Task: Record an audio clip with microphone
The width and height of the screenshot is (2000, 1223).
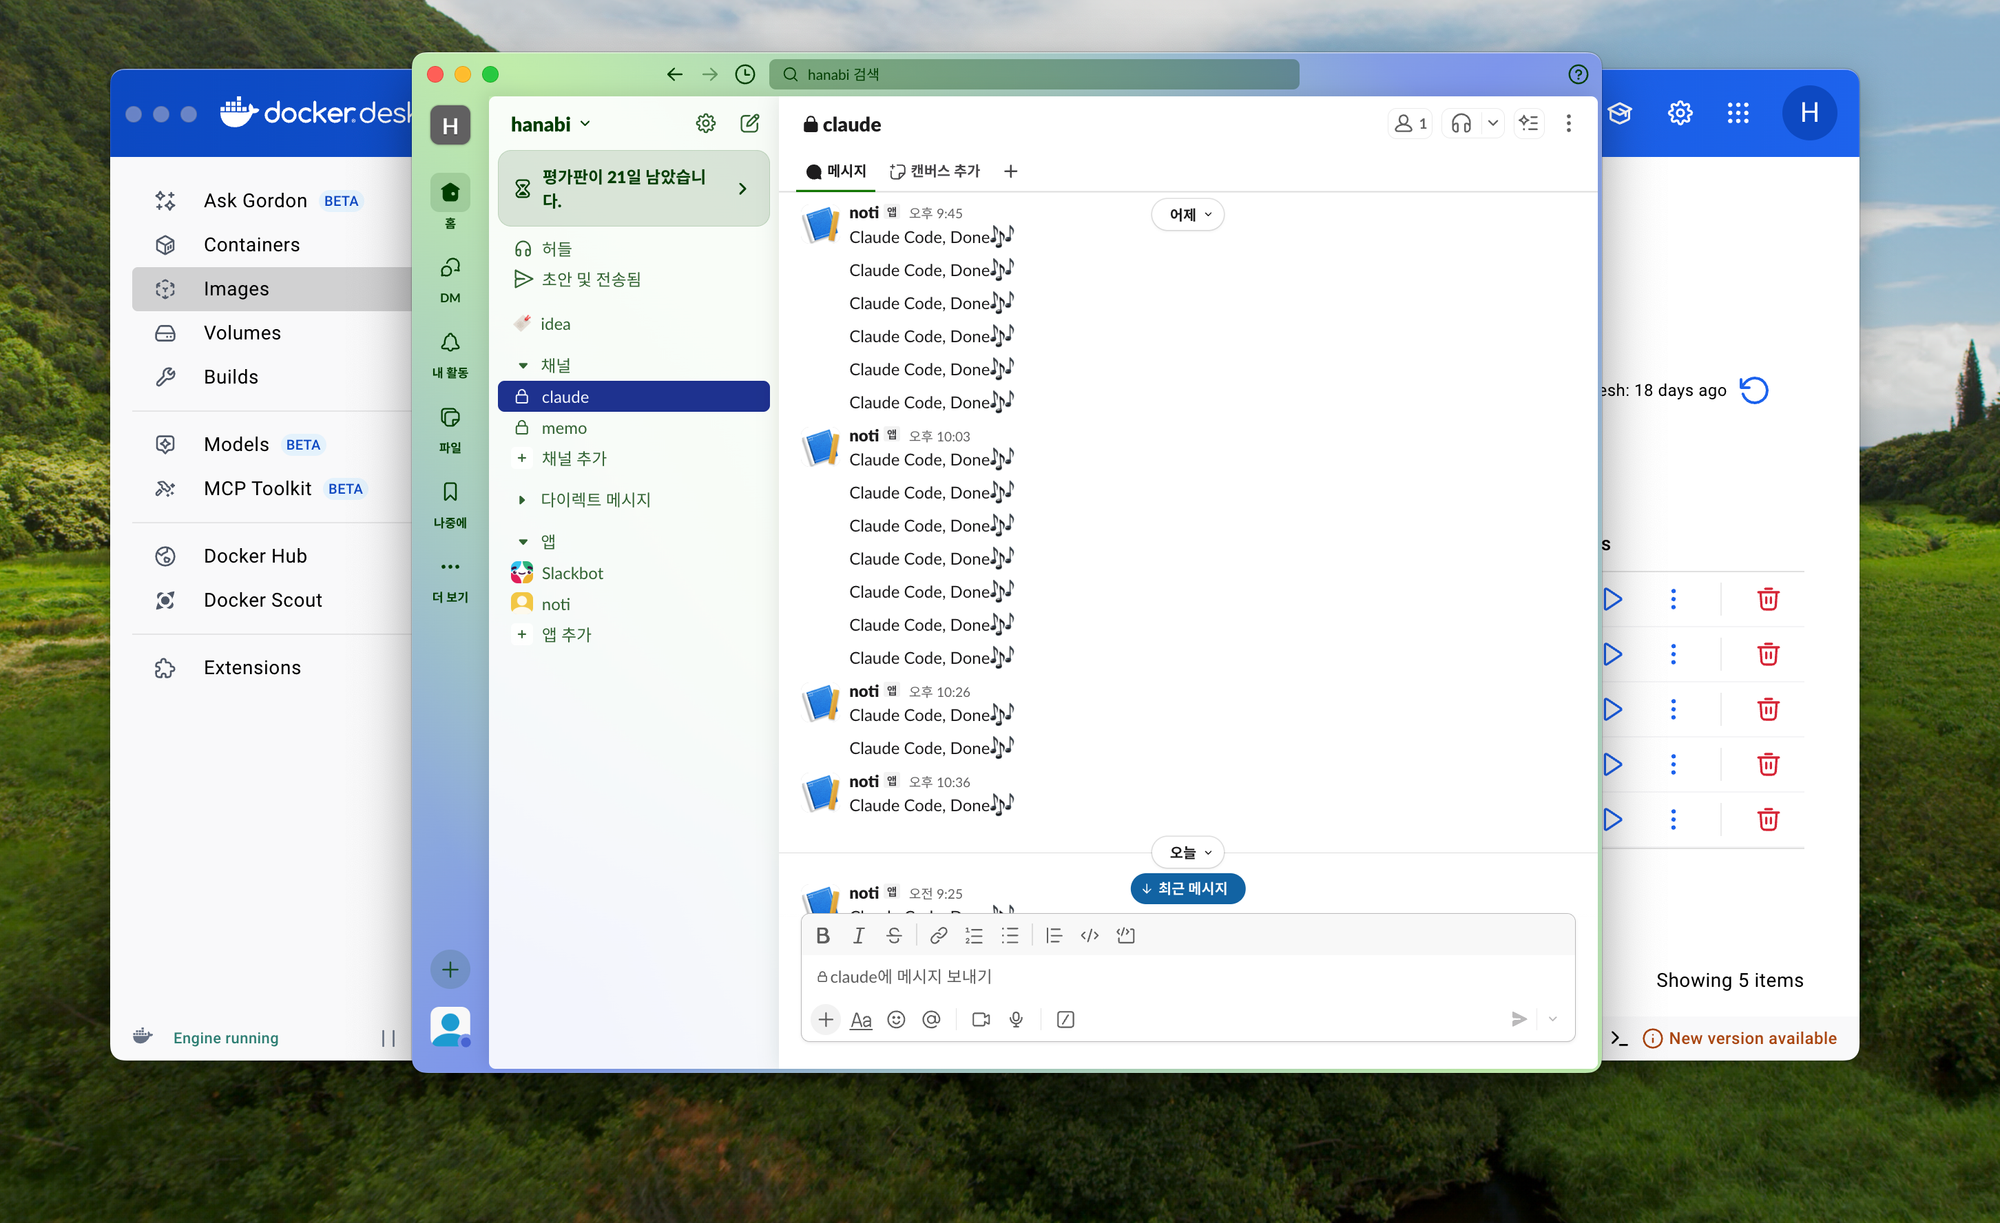Action: (1016, 1019)
